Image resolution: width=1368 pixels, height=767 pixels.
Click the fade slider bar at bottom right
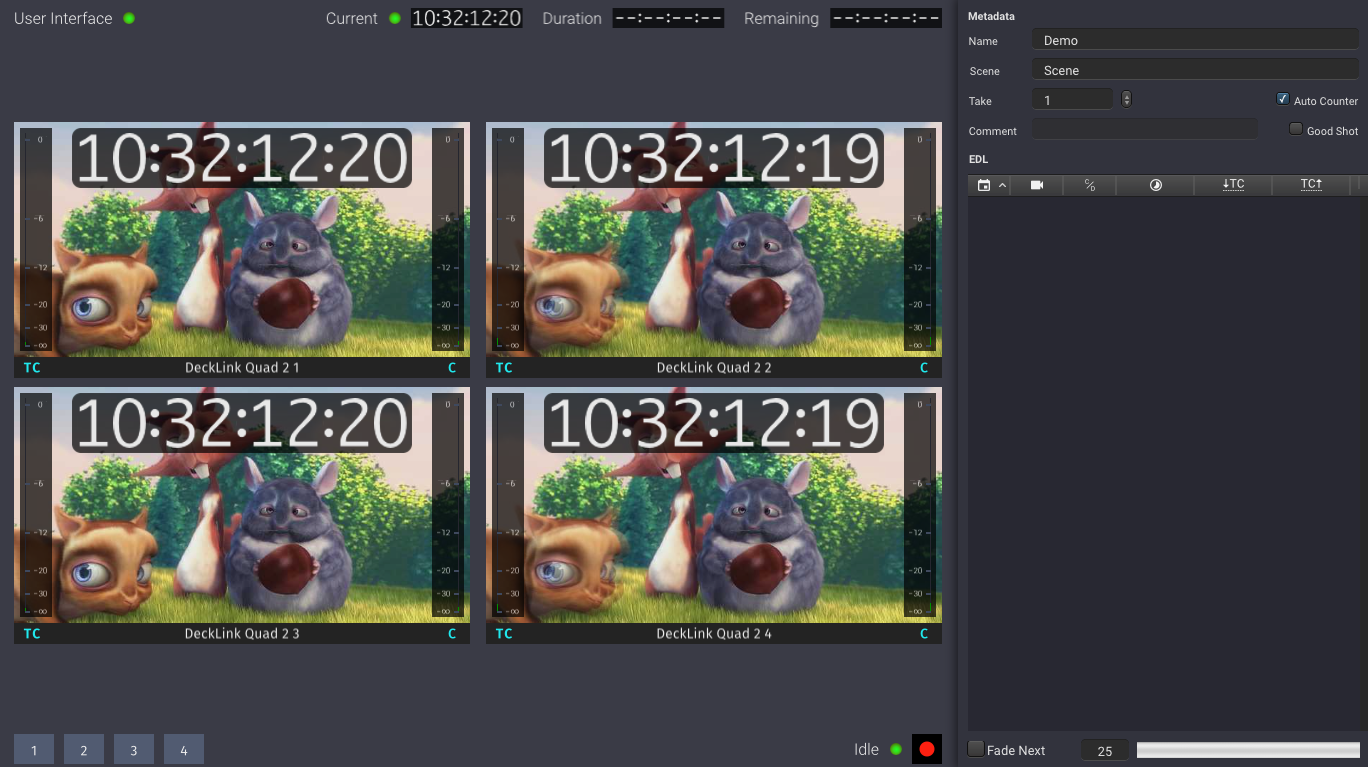pos(1248,750)
